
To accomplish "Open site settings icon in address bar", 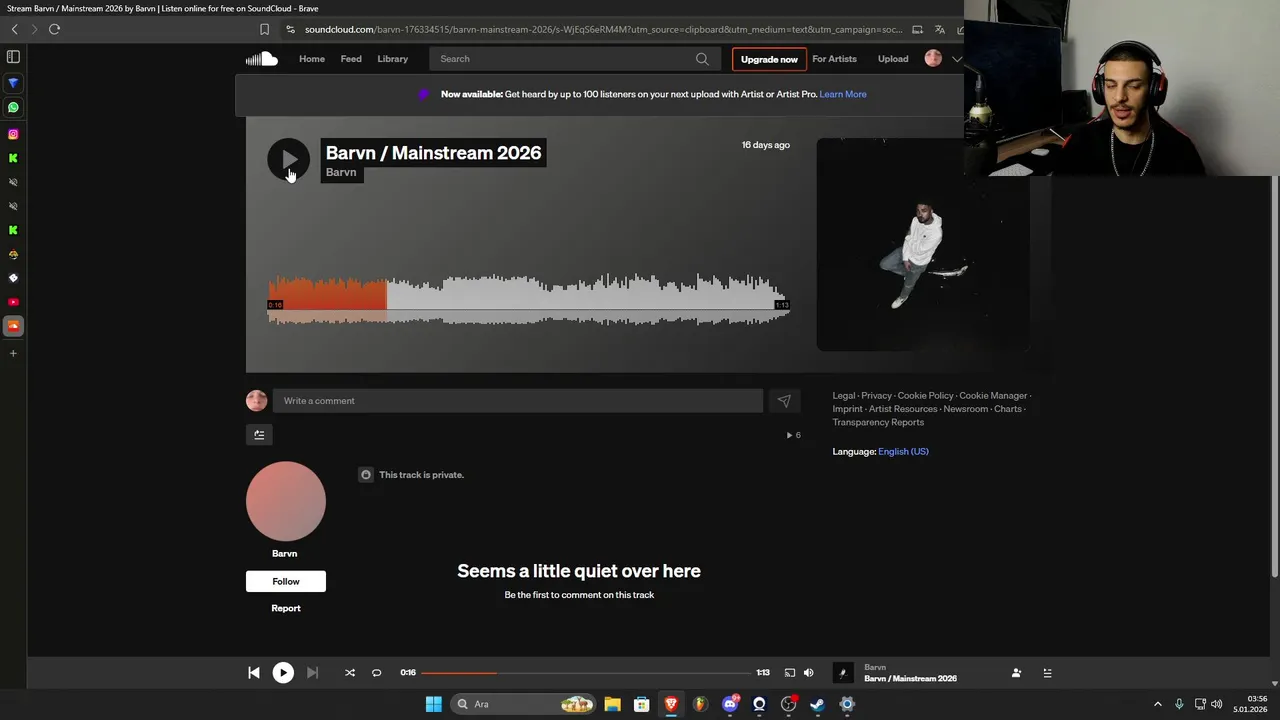I will 290,29.
